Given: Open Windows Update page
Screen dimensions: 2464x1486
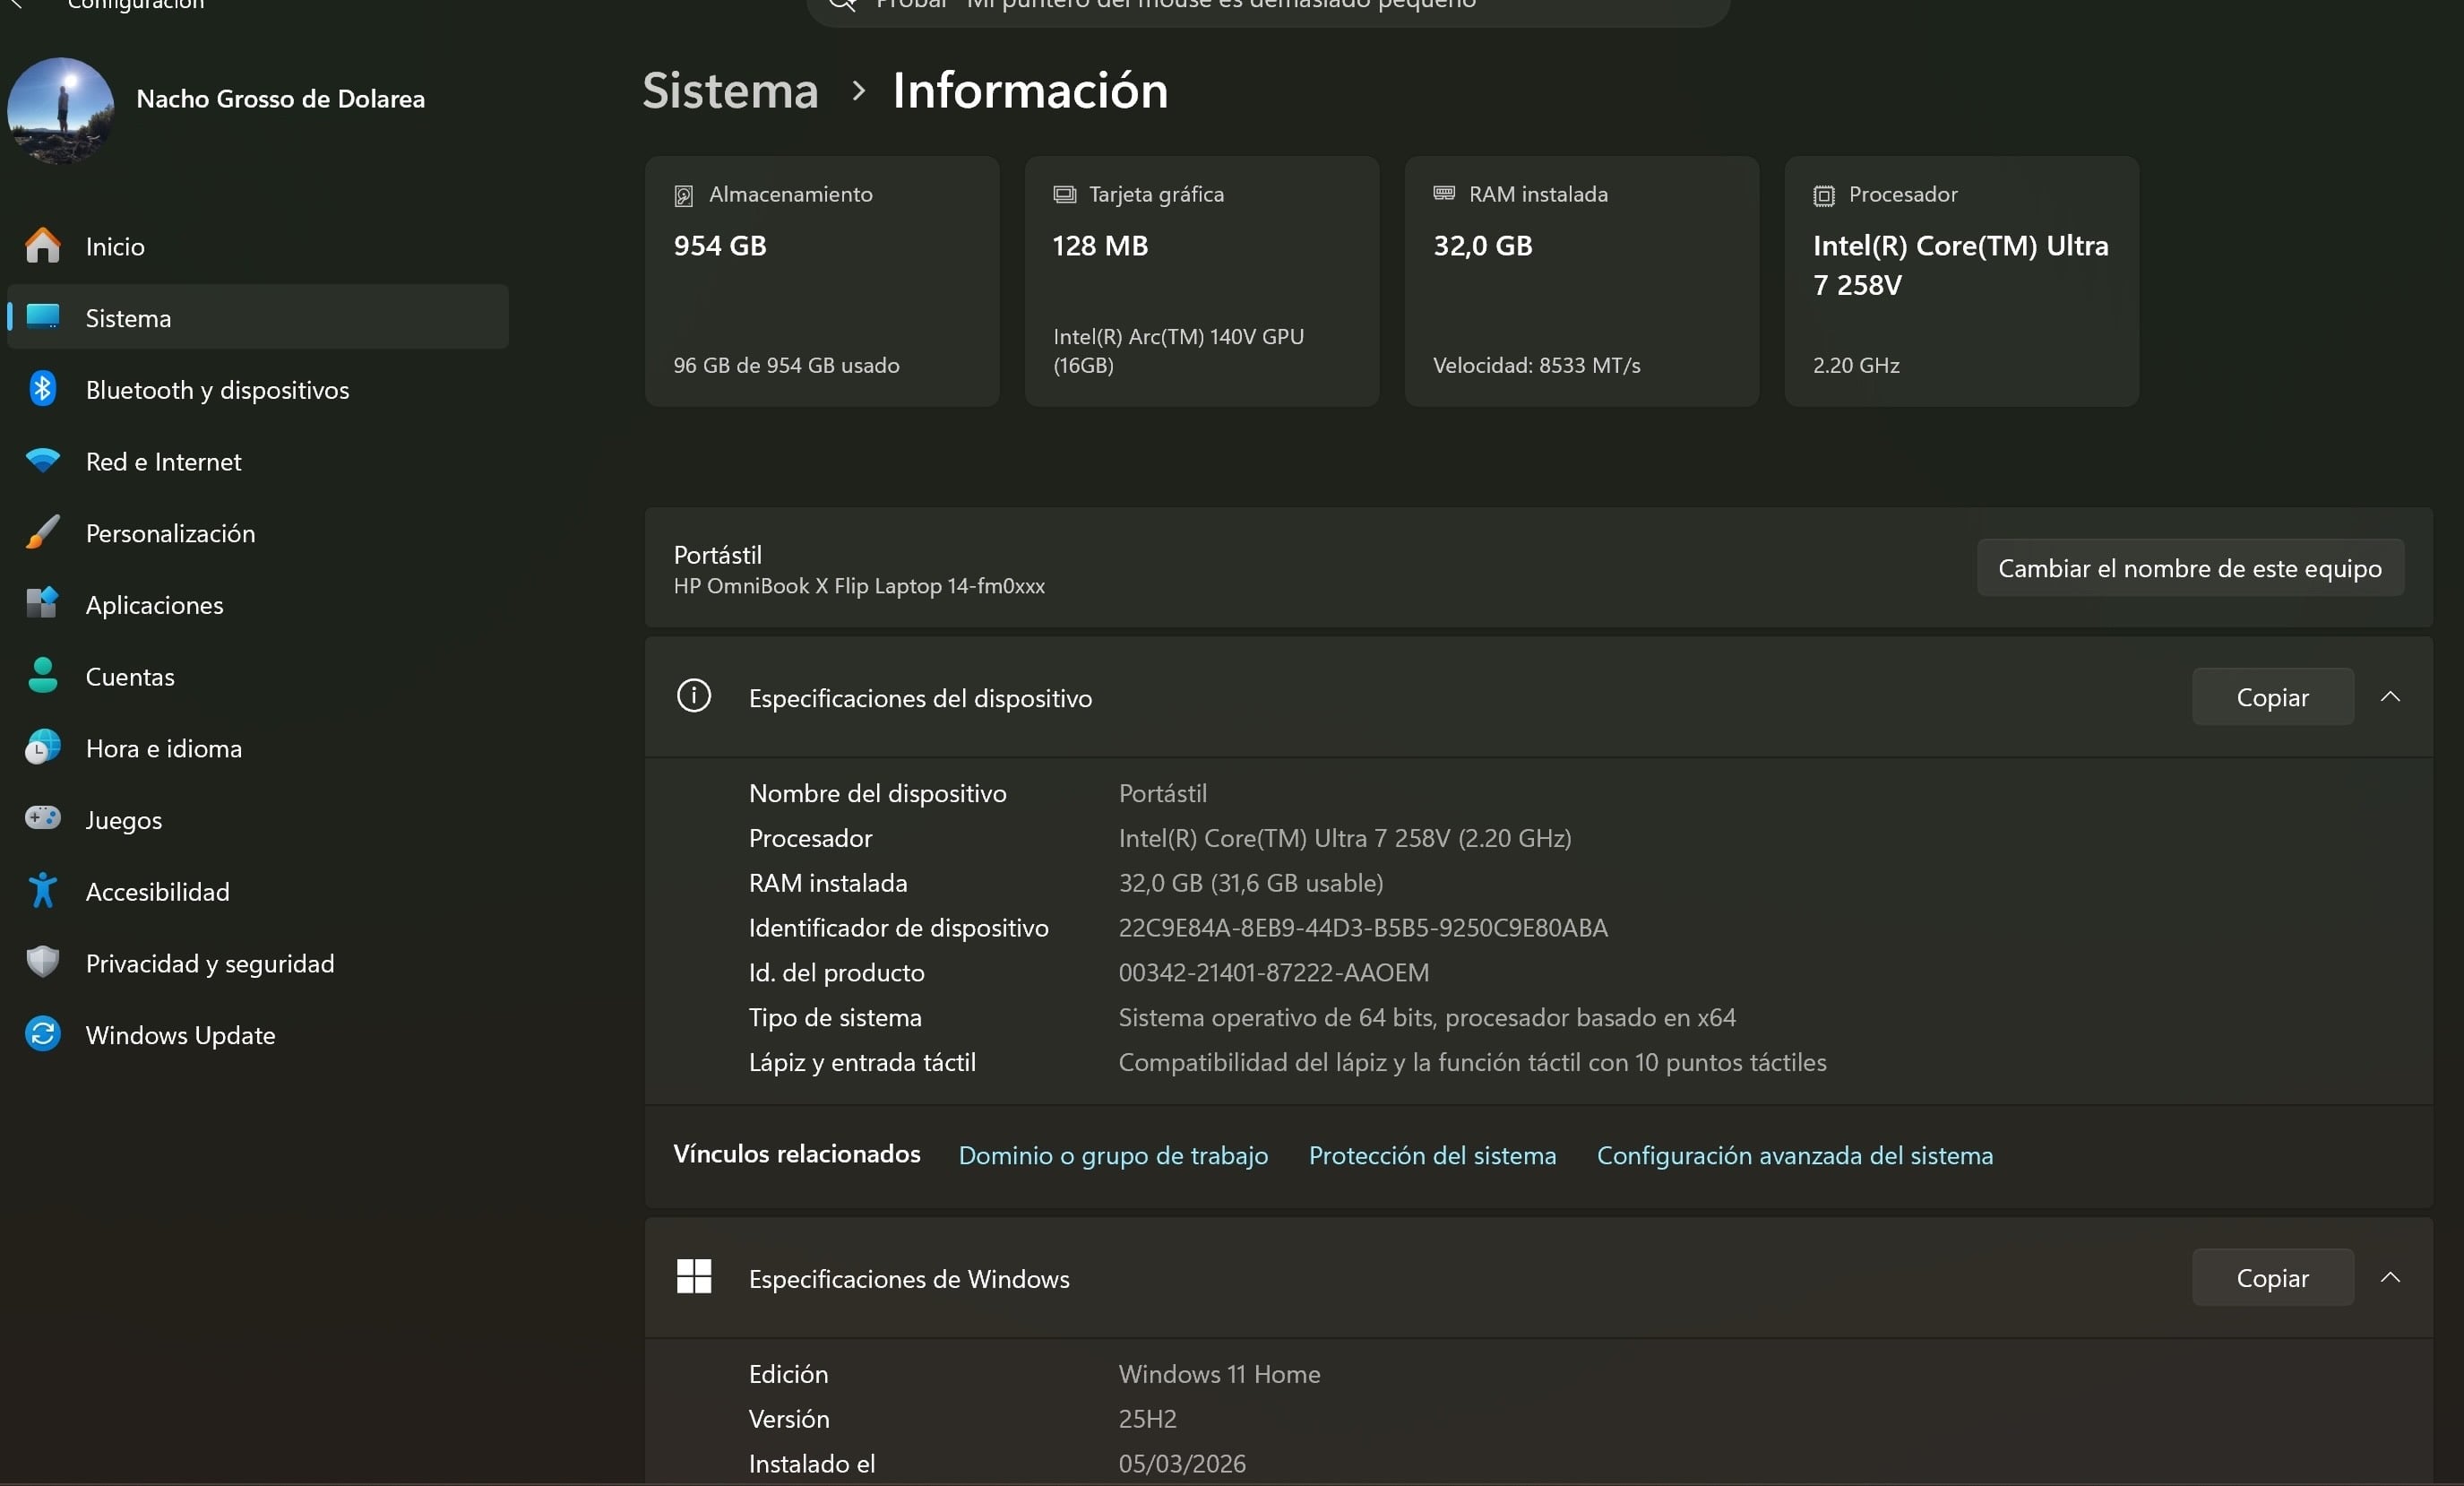Looking at the screenshot, I should 258,1033.
